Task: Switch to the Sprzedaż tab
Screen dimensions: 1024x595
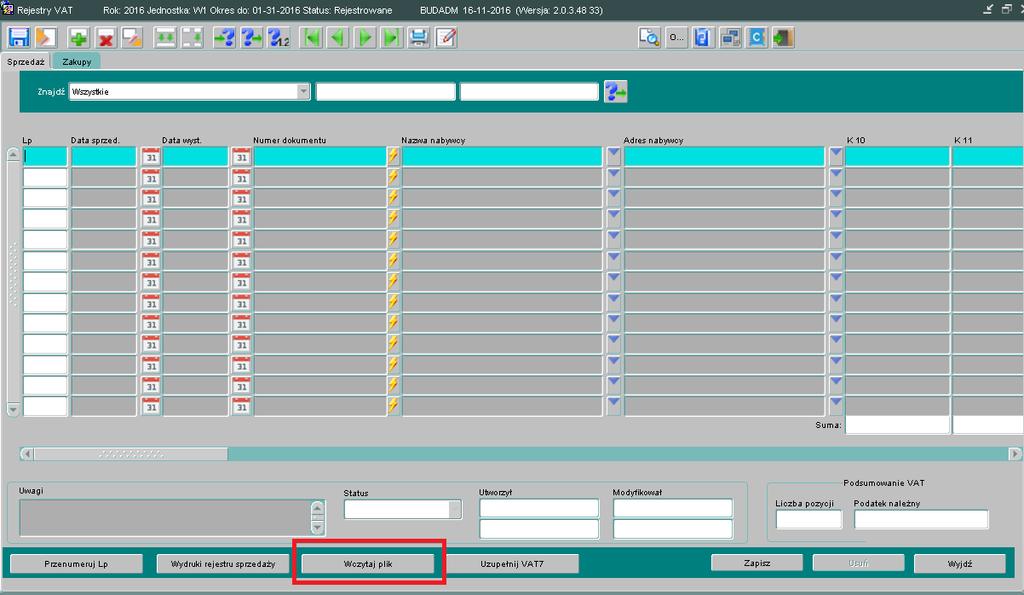Action: 25,61
